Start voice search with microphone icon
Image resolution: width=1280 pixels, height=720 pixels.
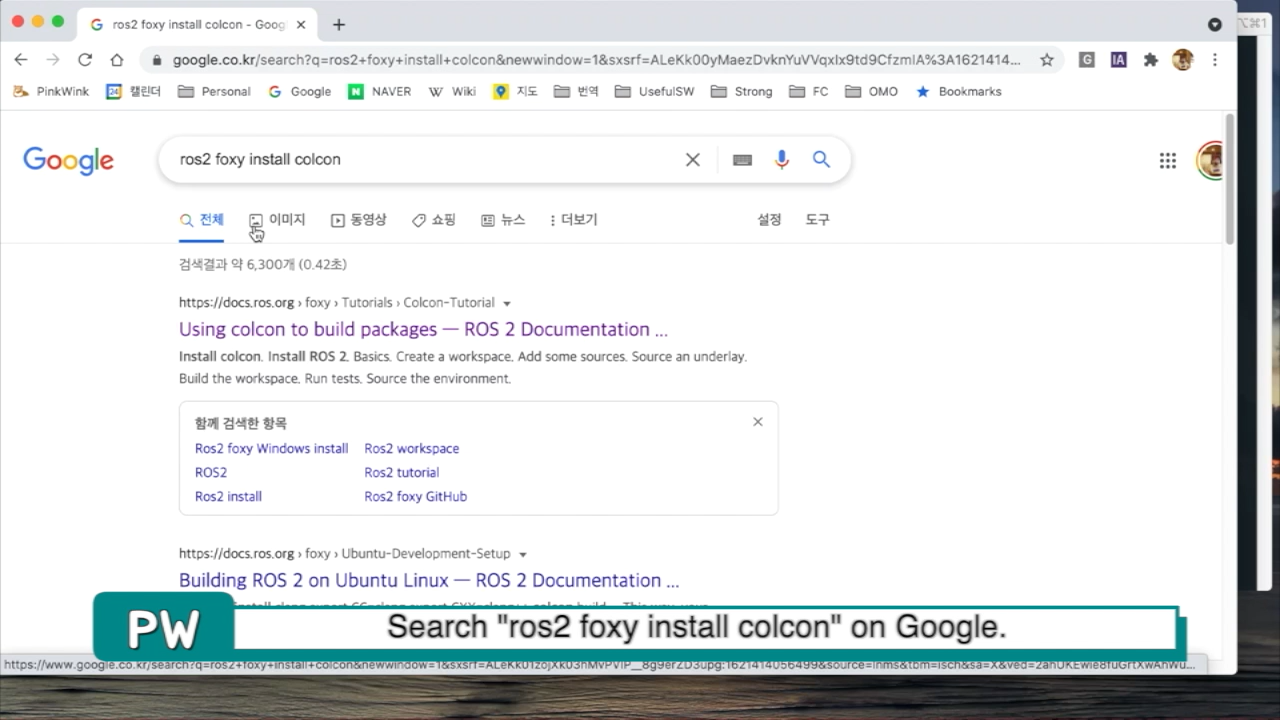click(x=782, y=160)
